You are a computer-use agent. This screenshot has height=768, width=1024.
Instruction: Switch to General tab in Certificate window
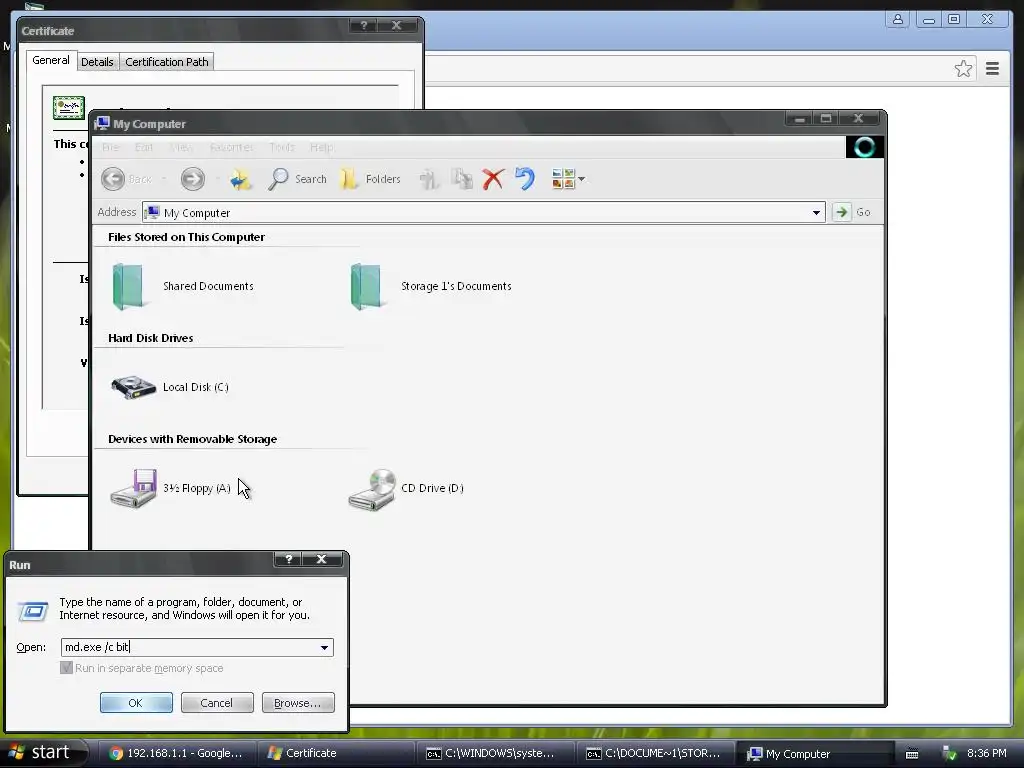click(x=51, y=60)
